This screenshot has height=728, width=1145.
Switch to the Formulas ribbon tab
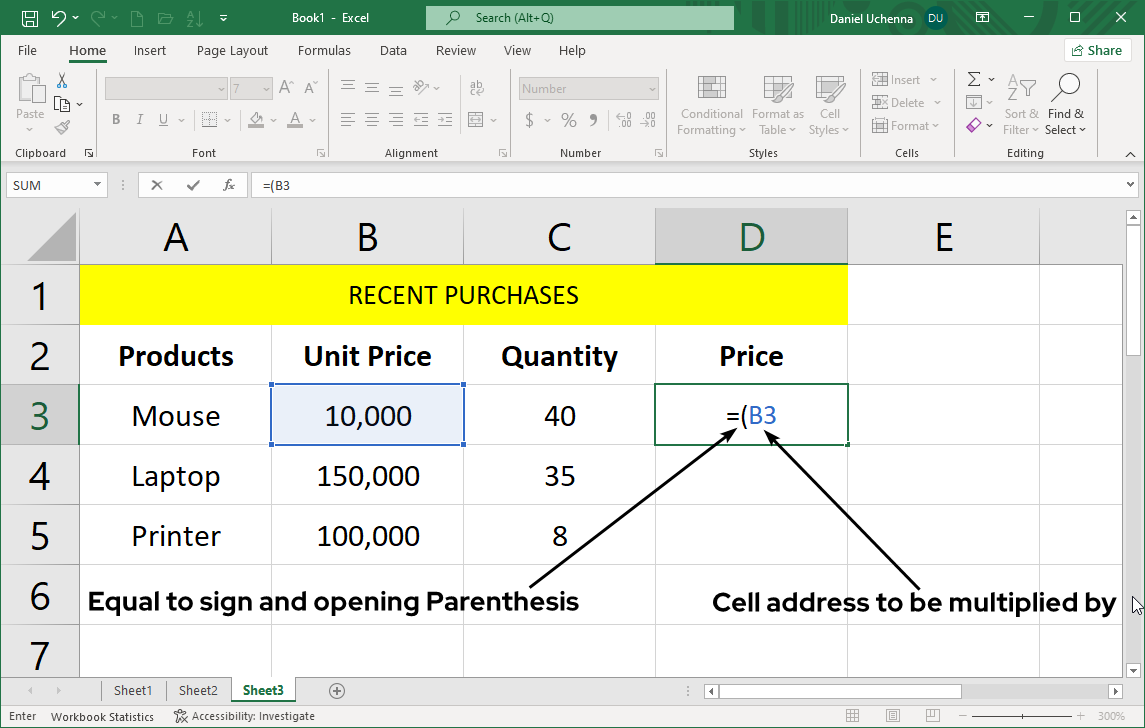[324, 50]
